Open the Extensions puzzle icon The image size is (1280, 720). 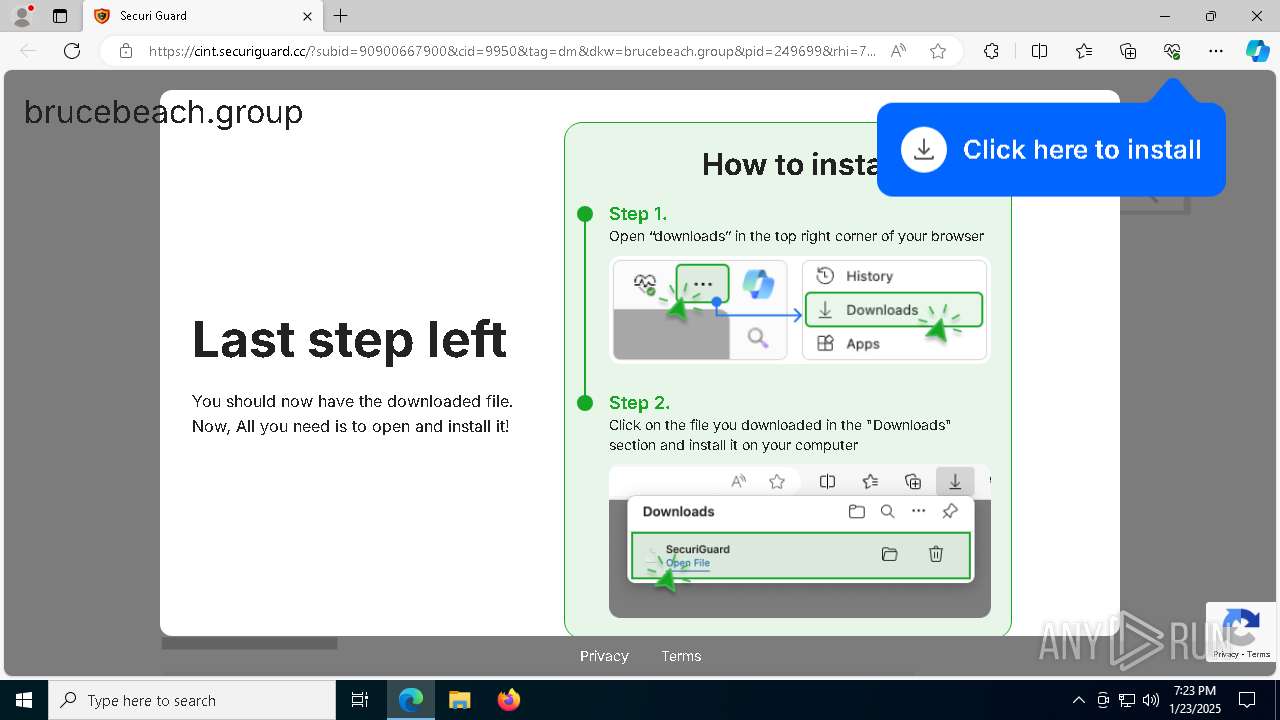pyautogui.click(x=991, y=51)
